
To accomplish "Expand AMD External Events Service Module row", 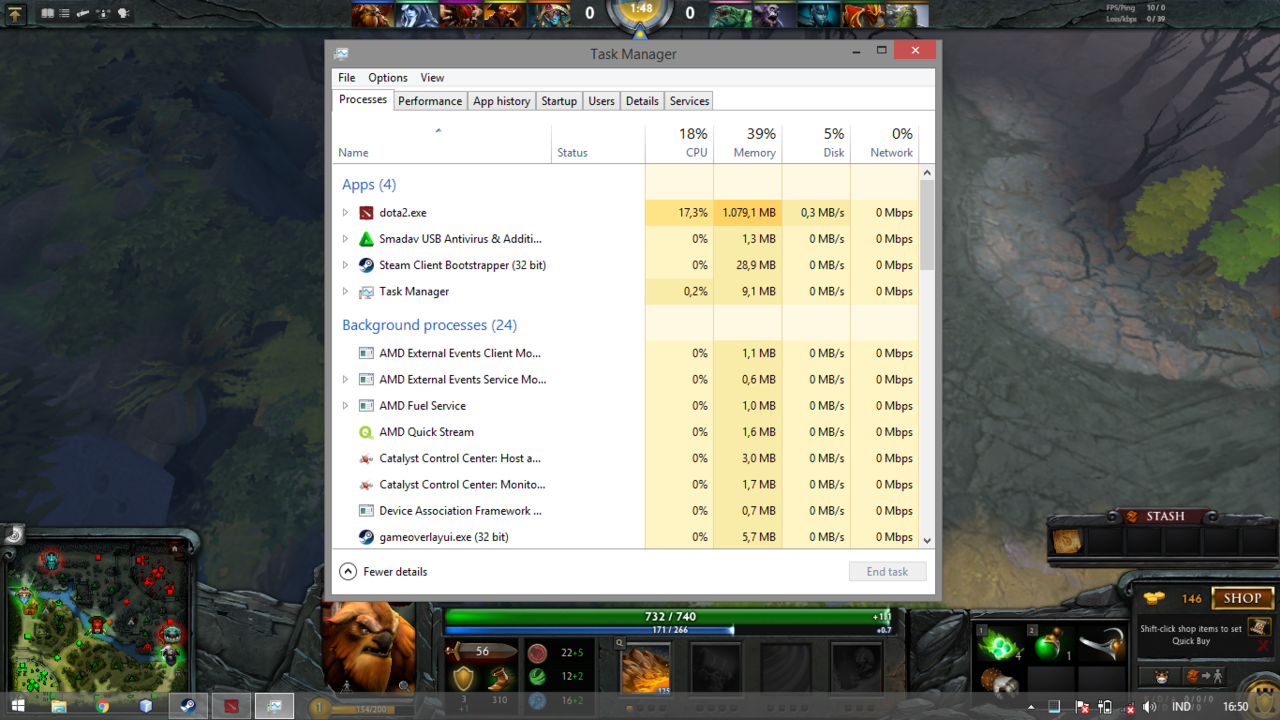I will coord(345,380).
